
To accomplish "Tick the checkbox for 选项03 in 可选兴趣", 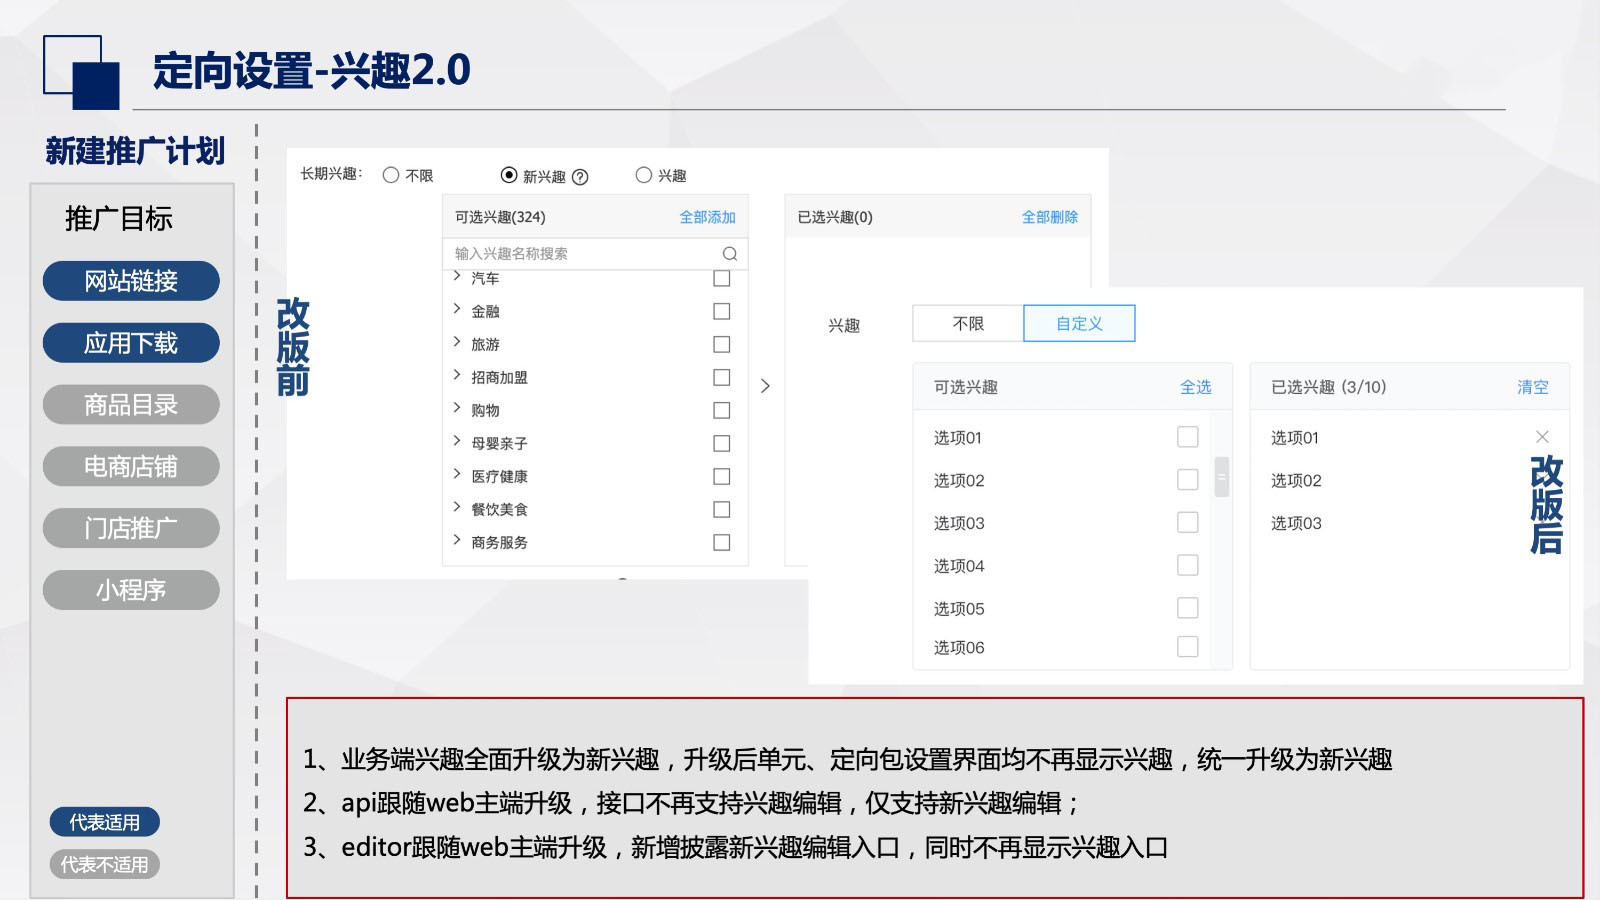I will 1188,522.
